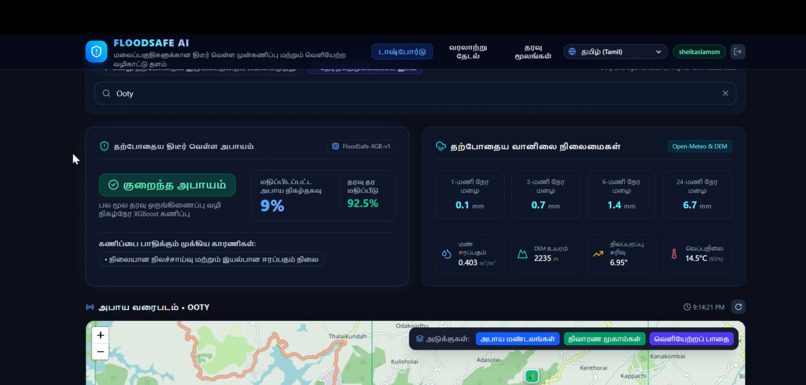Click the stable slope key factor chip
806x385 pixels.
click(212, 259)
